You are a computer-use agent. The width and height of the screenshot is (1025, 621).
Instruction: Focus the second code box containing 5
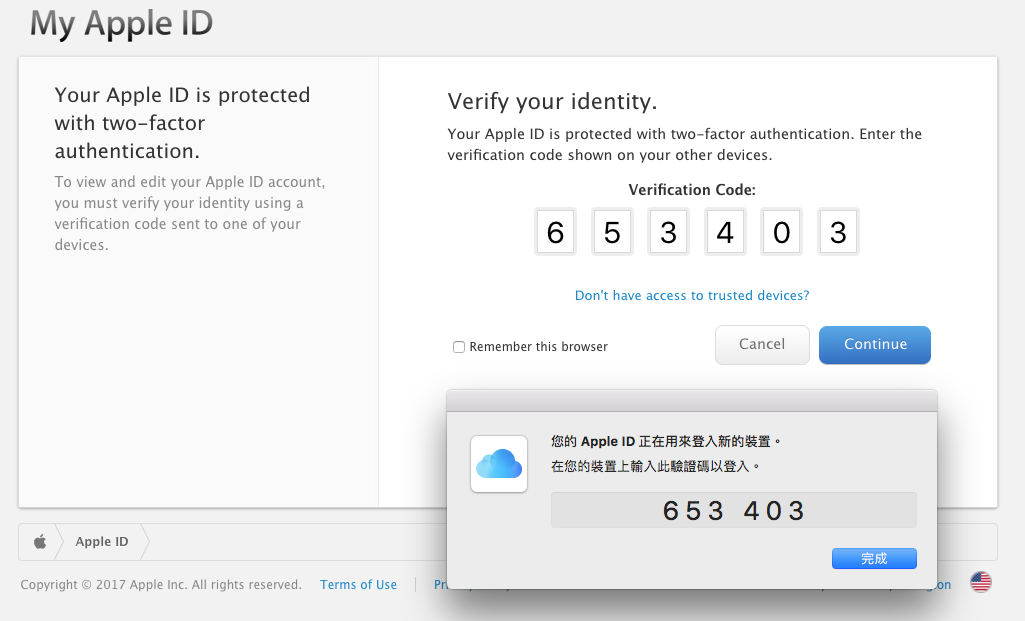click(612, 233)
